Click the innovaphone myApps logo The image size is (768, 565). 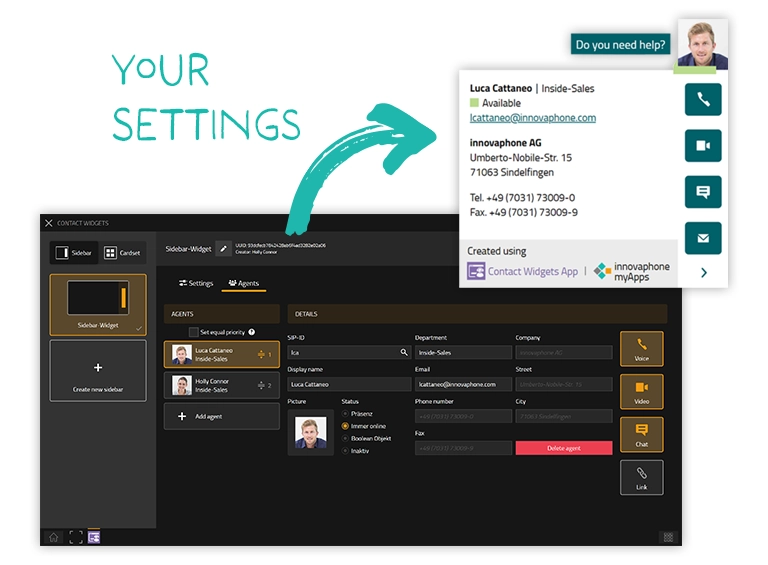(631, 271)
